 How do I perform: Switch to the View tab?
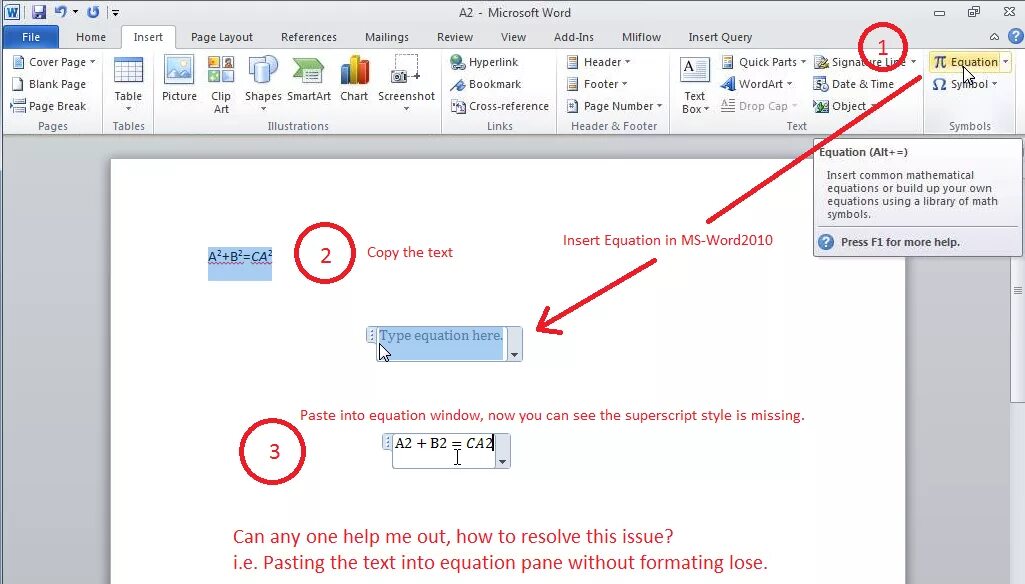point(513,37)
